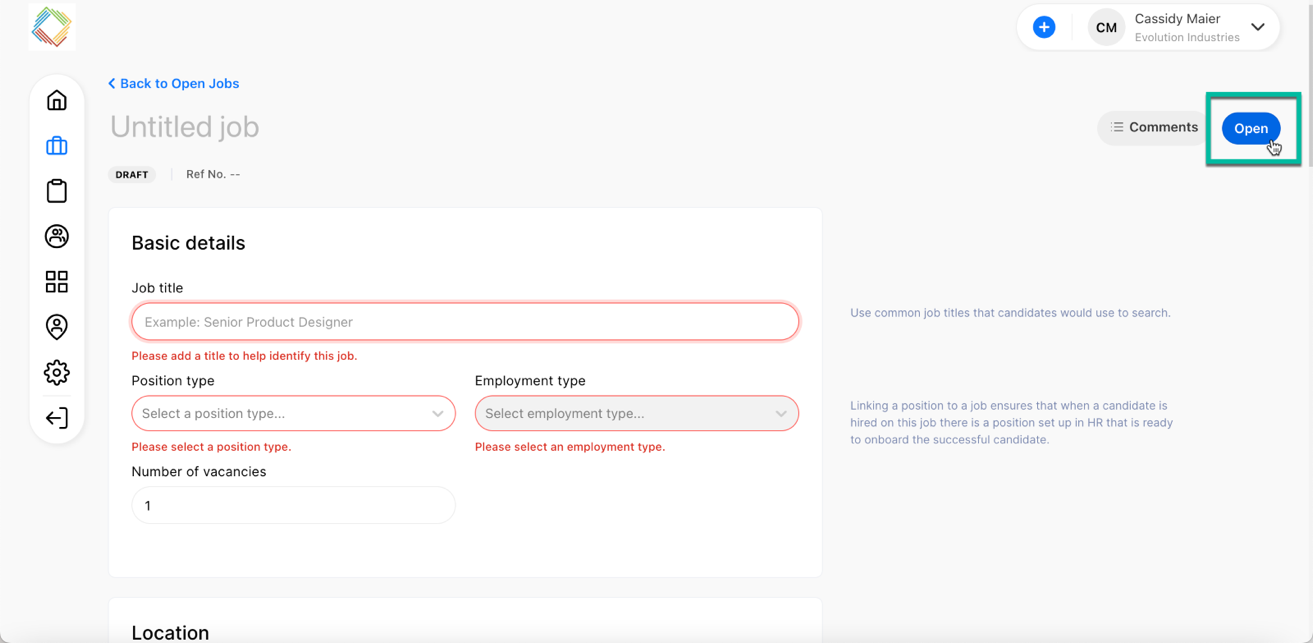
Task: Click the 'Please select an employment type' error
Action: click(x=569, y=446)
